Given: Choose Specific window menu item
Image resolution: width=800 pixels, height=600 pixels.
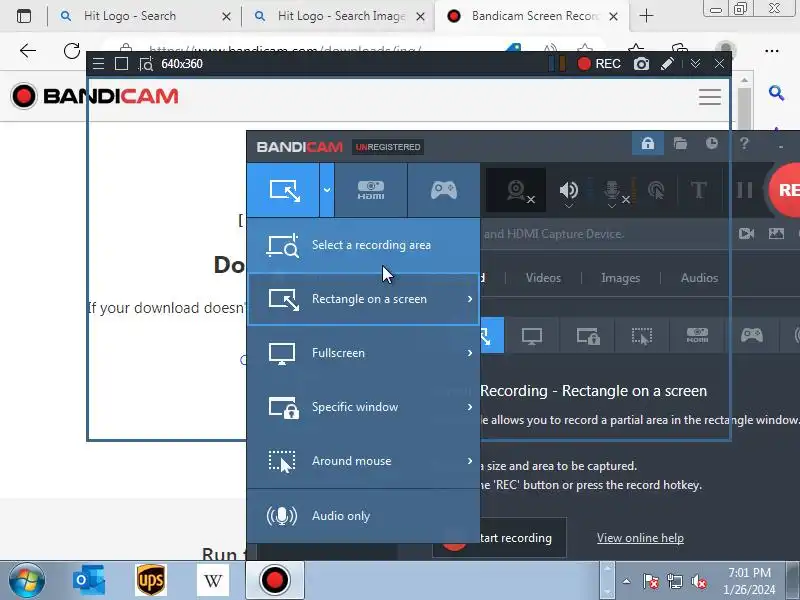Looking at the screenshot, I should (363, 407).
